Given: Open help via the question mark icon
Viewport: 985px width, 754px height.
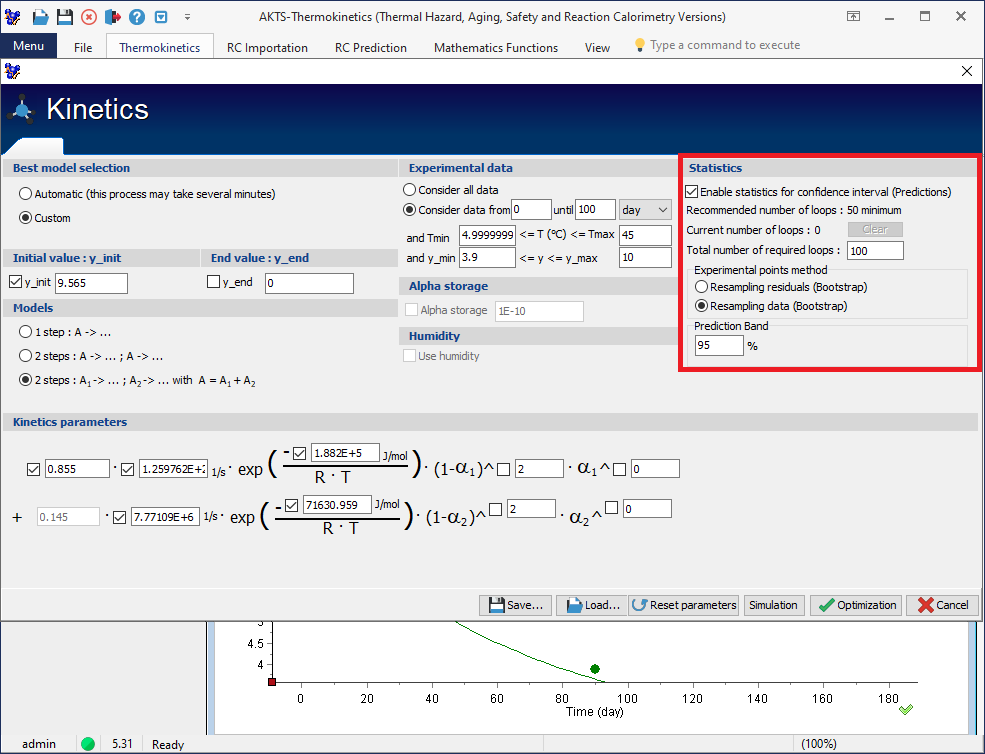Looking at the screenshot, I should click(x=136, y=16).
